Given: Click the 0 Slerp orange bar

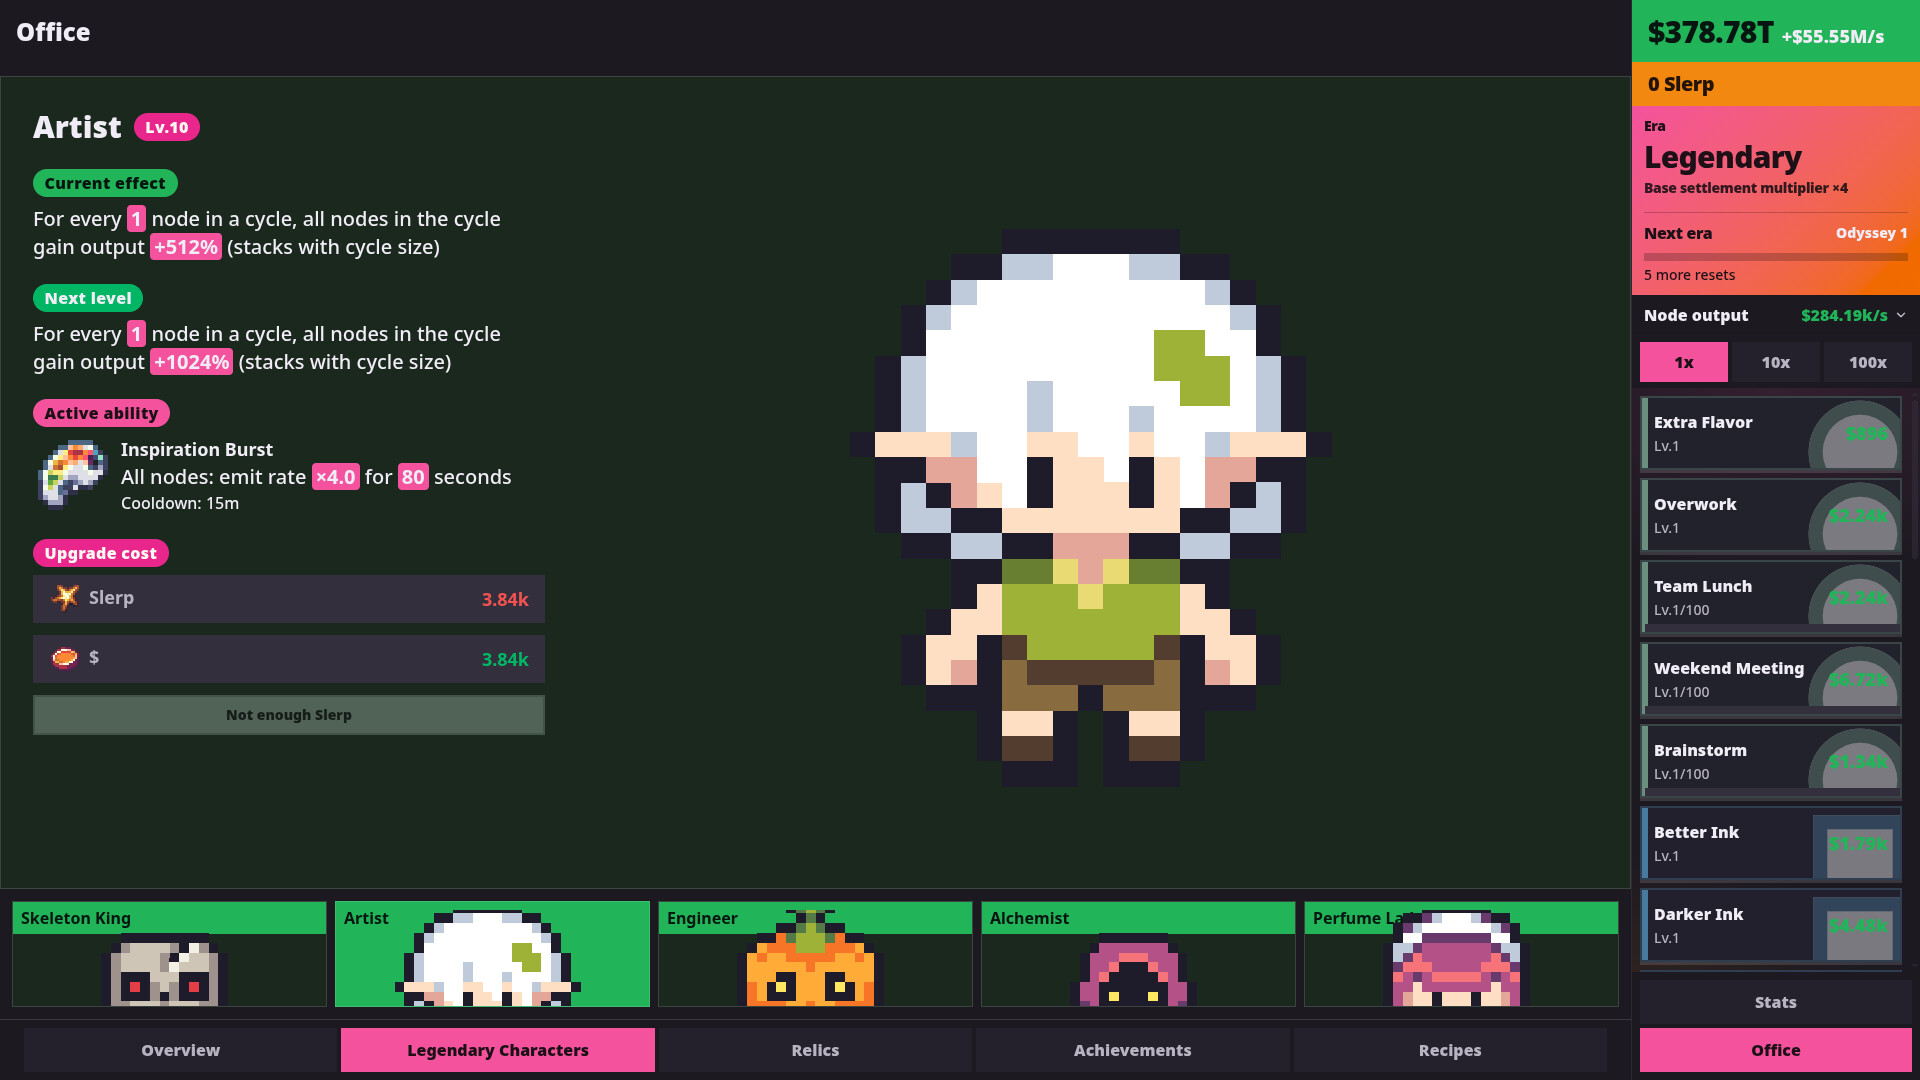Looking at the screenshot, I should (x=1776, y=84).
